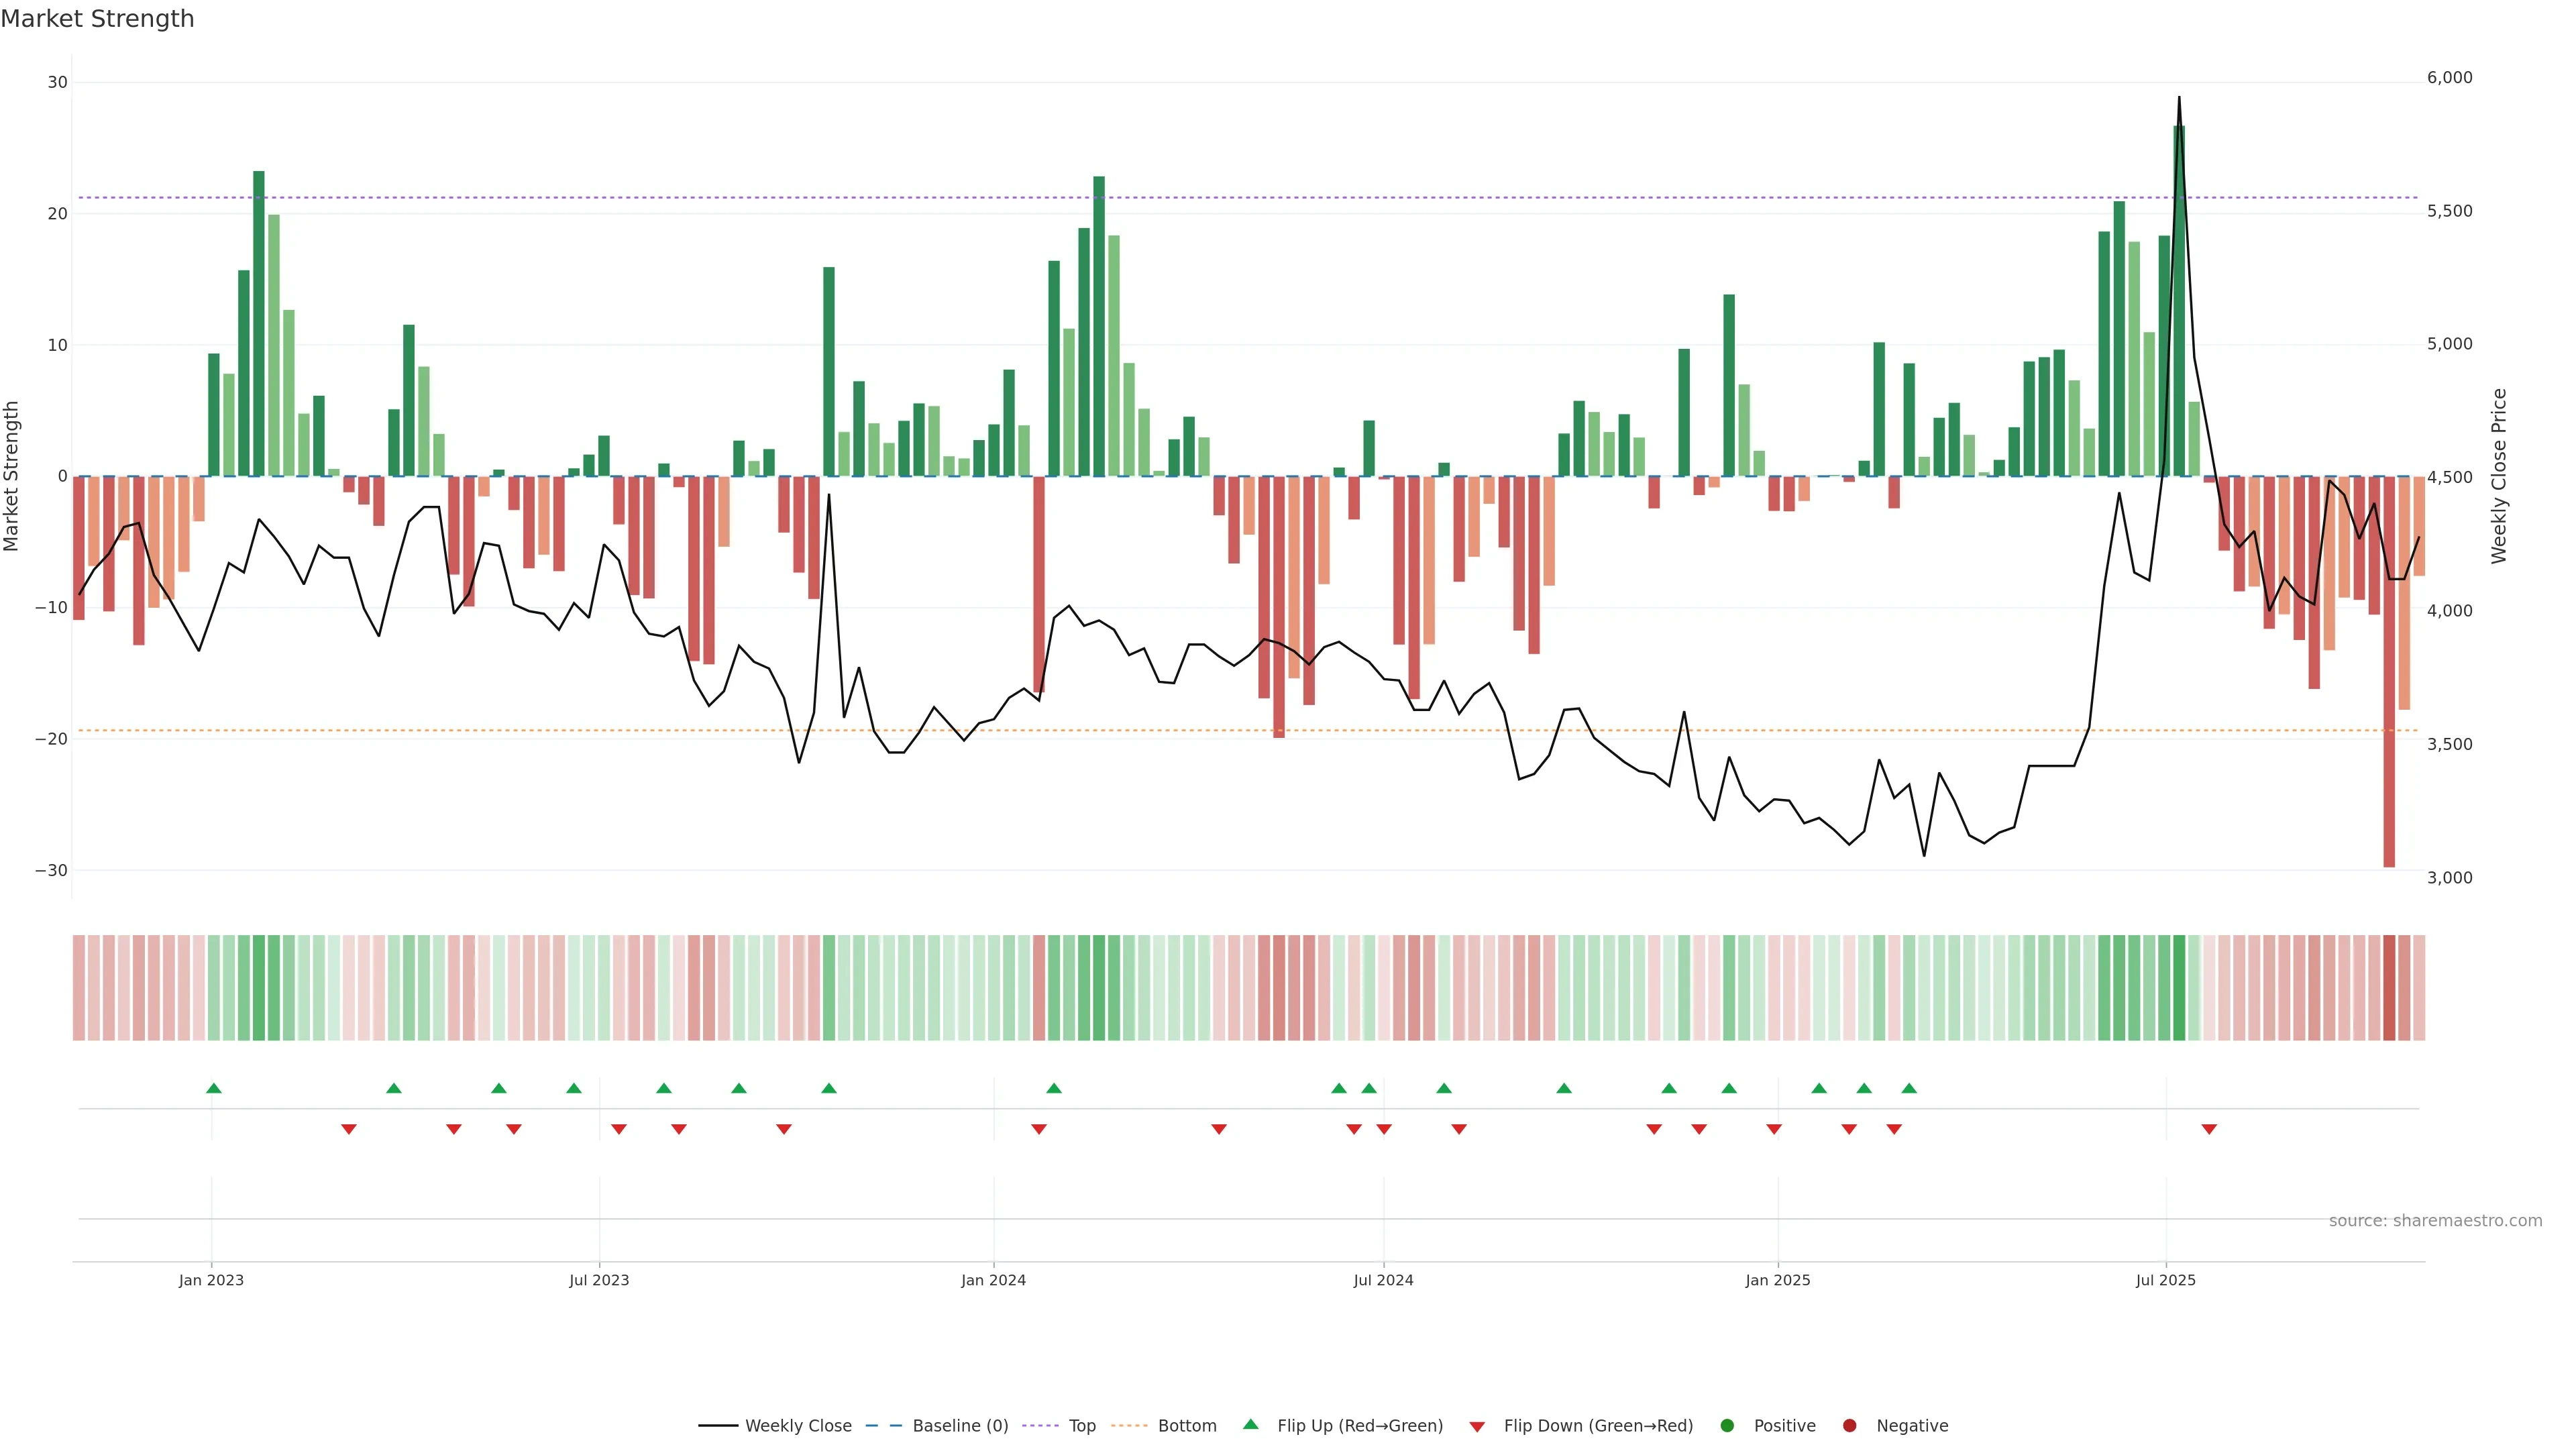
Task: Click the red Flip Down triangle in legend
Action: coord(1477,1426)
